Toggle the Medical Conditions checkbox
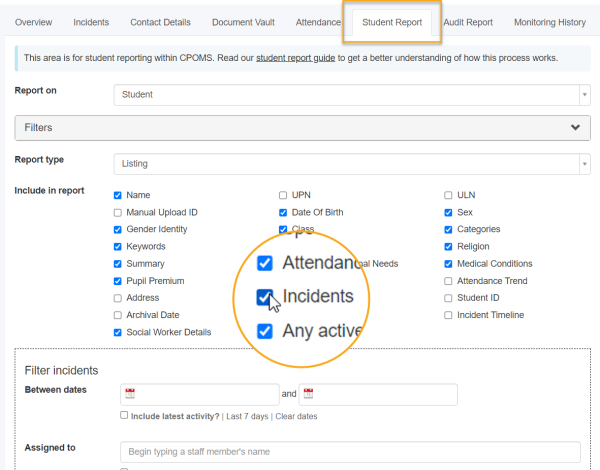600x470 pixels. (x=448, y=264)
